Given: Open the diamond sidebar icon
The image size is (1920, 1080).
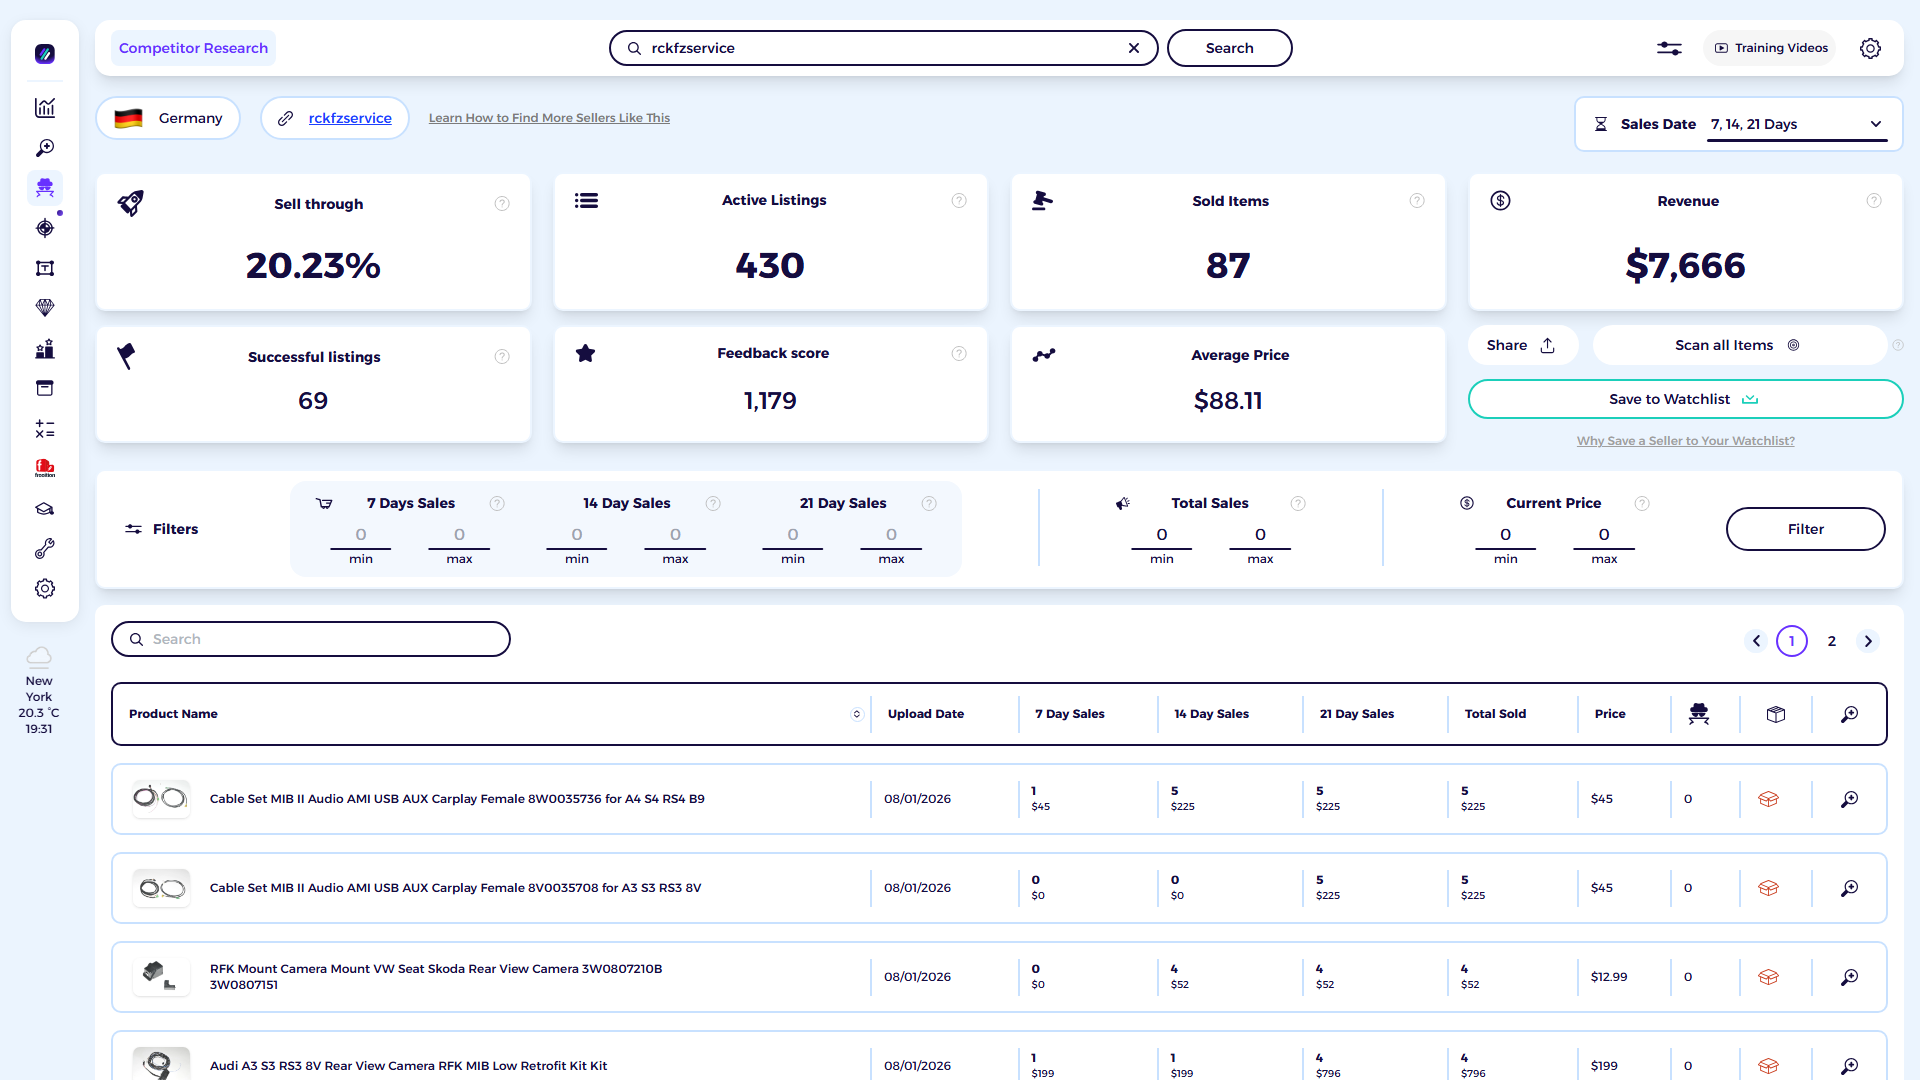Looking at the screenshot, I should click(45, 308).
